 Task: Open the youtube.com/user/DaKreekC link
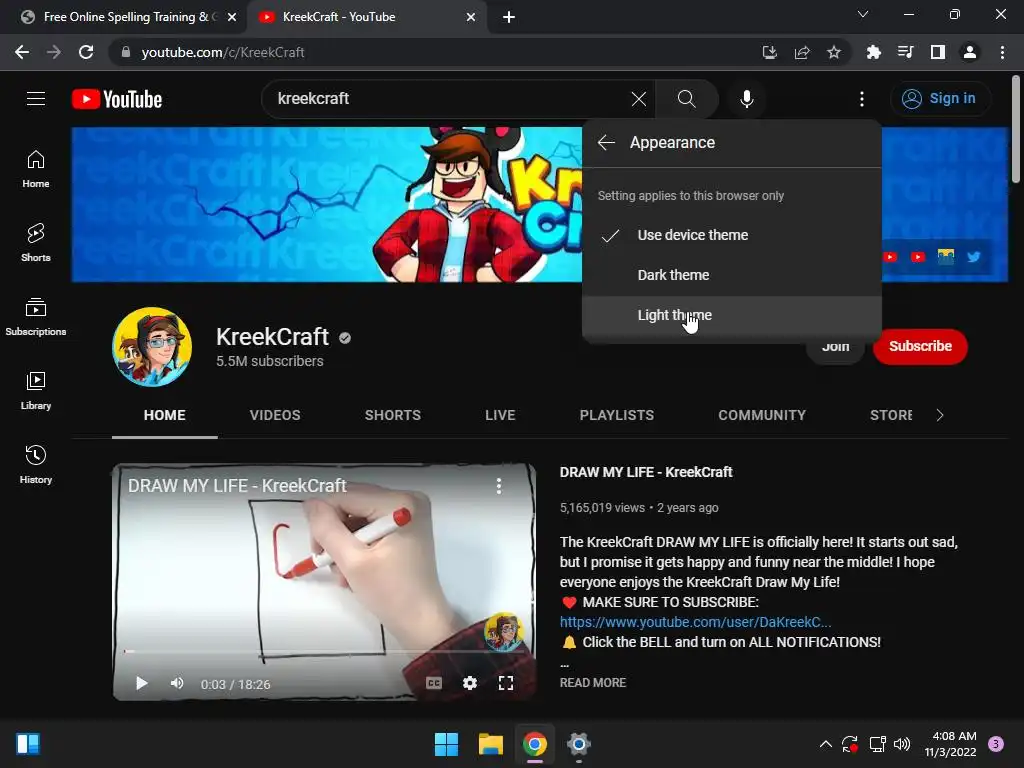695,622
